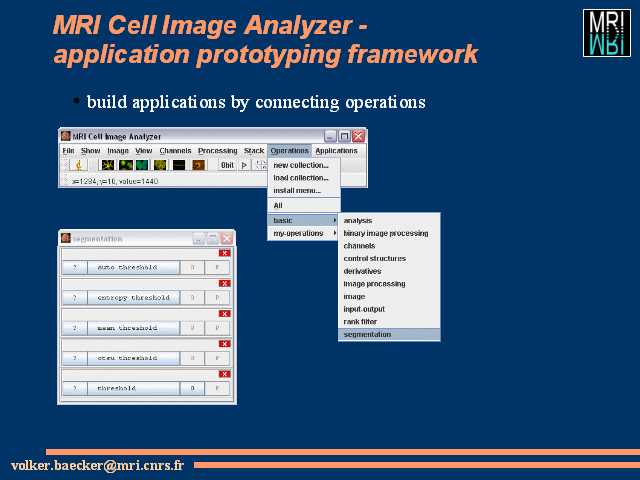This screenshot has height=480, width=640.
Task: Open the Processing menu
Action: point(218,151)
